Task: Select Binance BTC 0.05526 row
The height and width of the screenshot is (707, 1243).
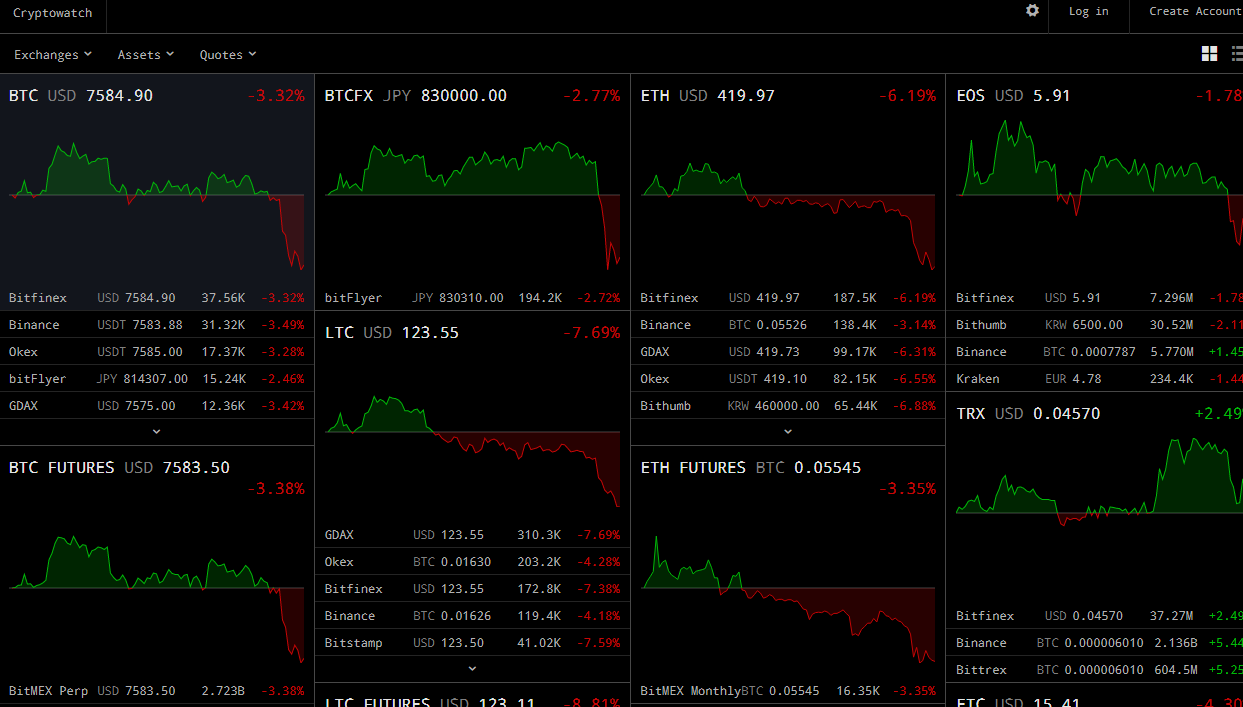Action: (x=788, y=325)
